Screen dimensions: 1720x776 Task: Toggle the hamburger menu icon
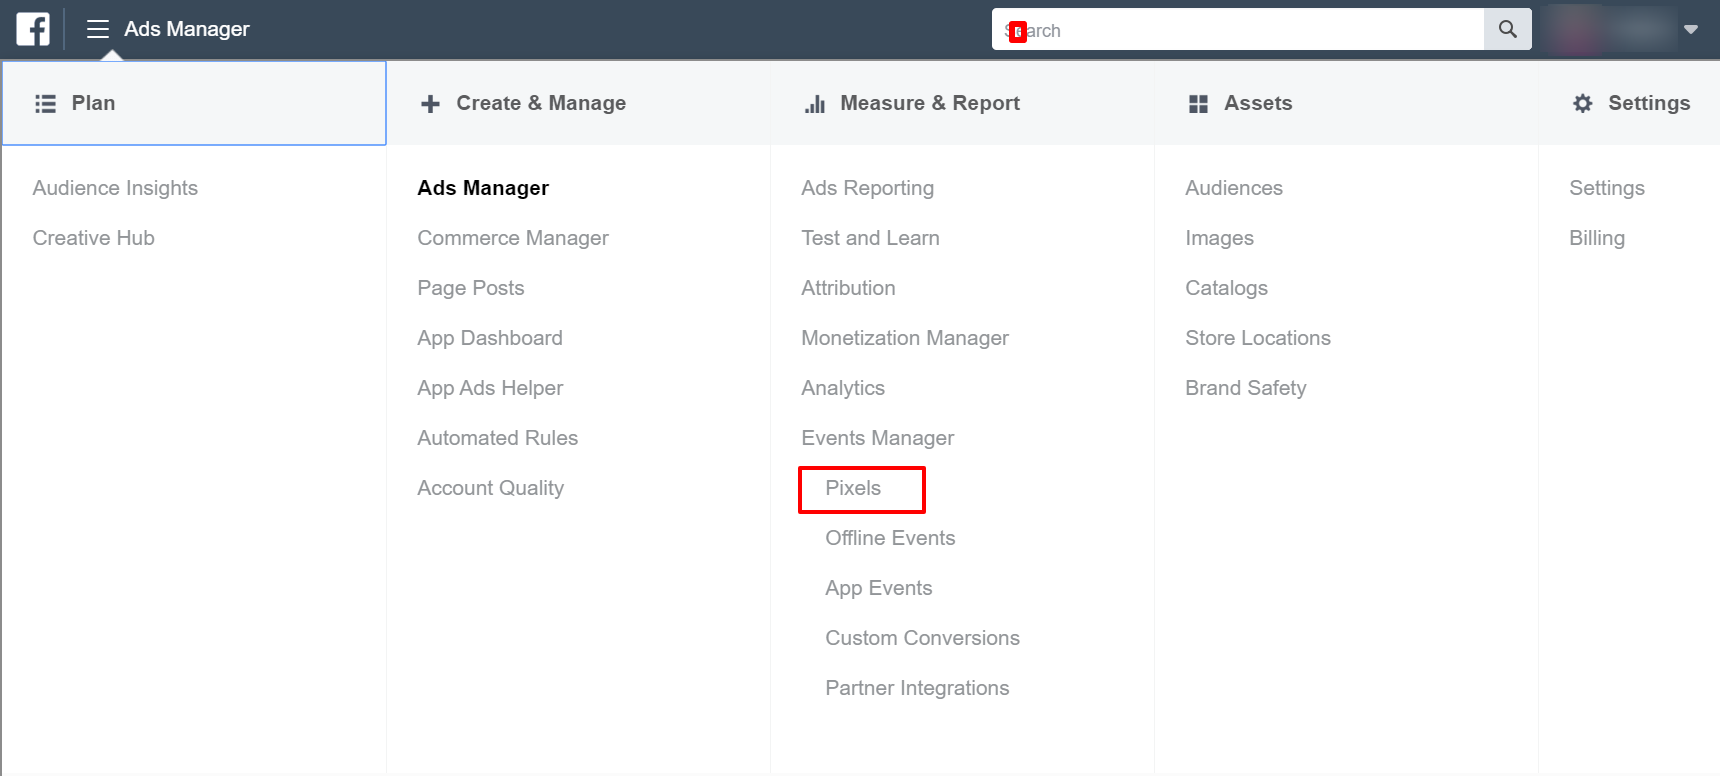tap(97, 29)
